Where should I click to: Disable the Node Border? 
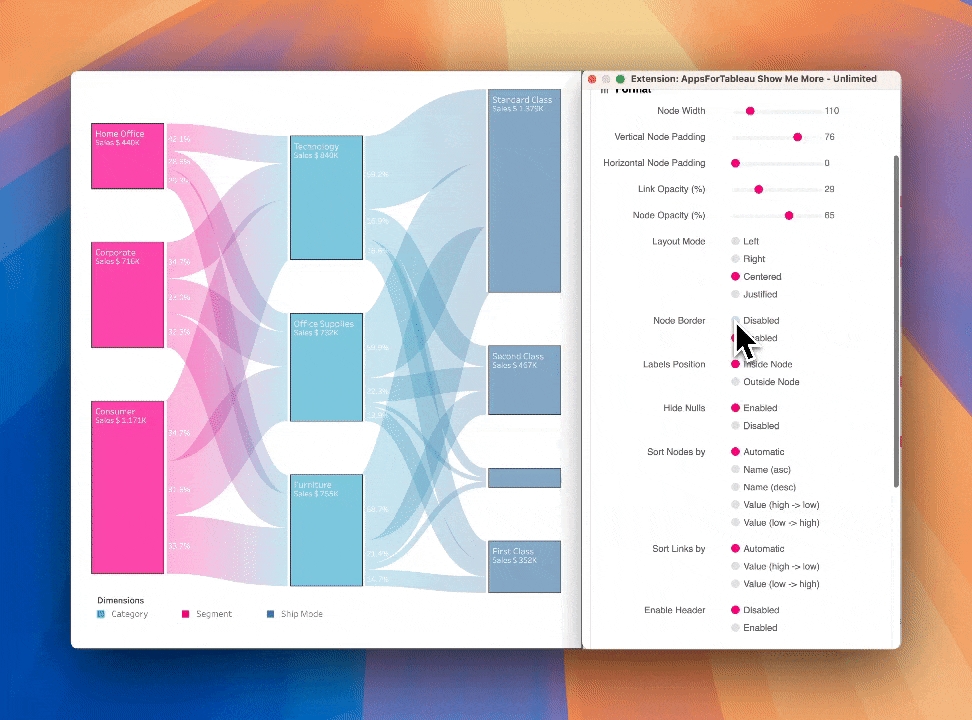[x=736, y=321]
